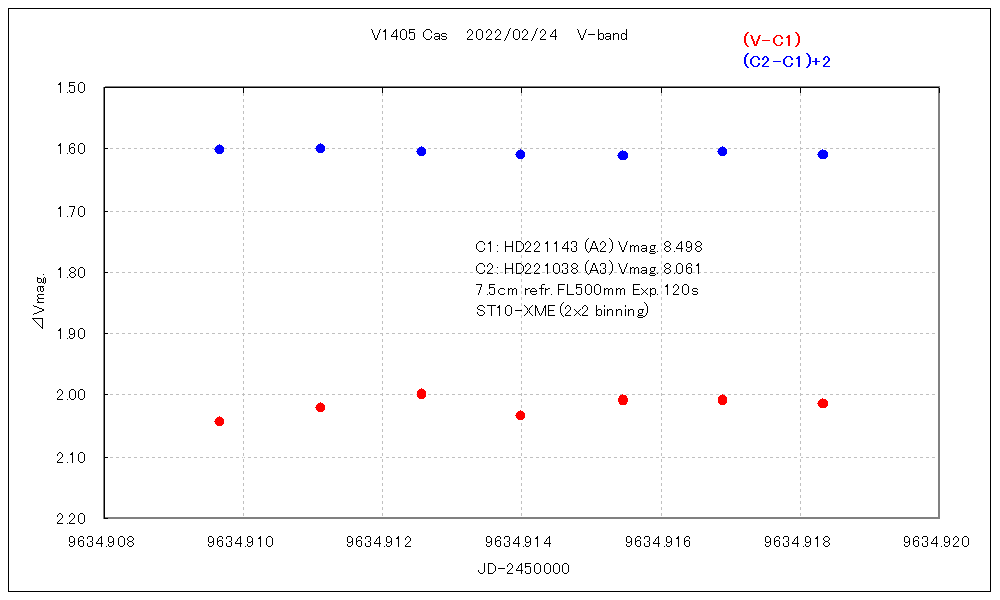Select the blue data point nearest 9634.914
Viewport: 1000px width, 600px height.
[520, 154]
